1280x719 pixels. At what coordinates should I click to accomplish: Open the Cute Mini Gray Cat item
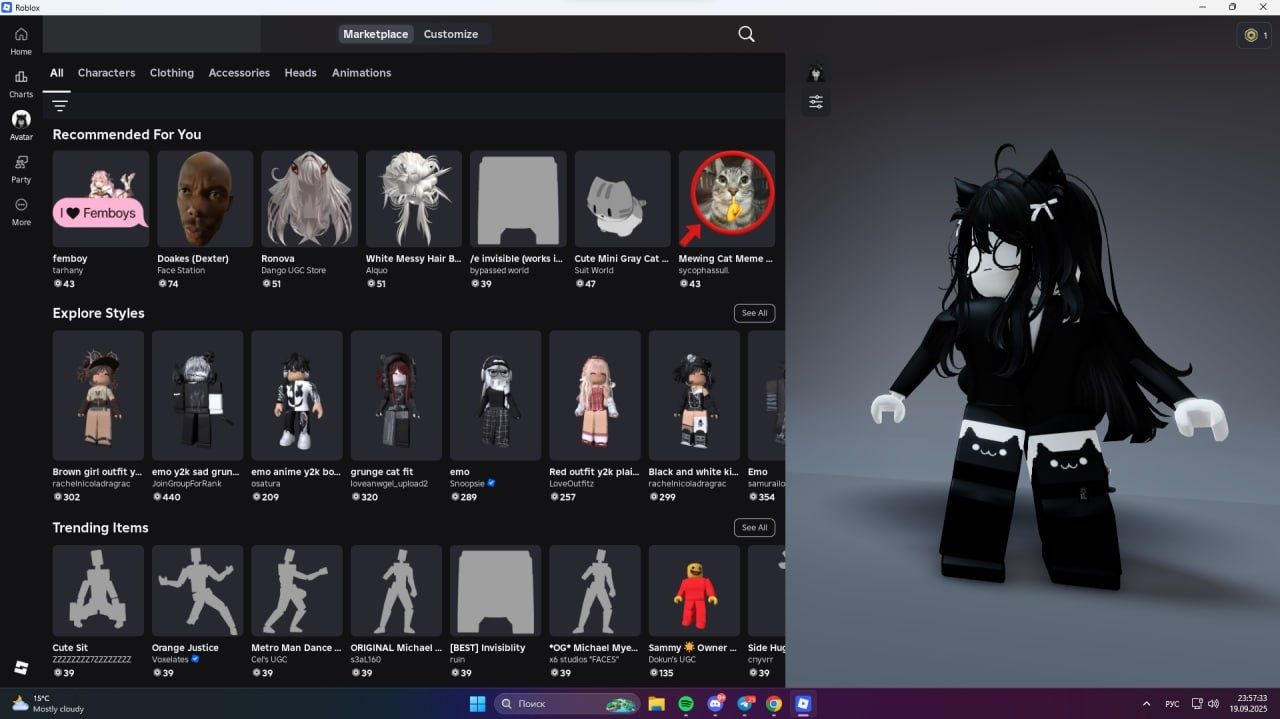pyautogui.click(x=622, y=199)
